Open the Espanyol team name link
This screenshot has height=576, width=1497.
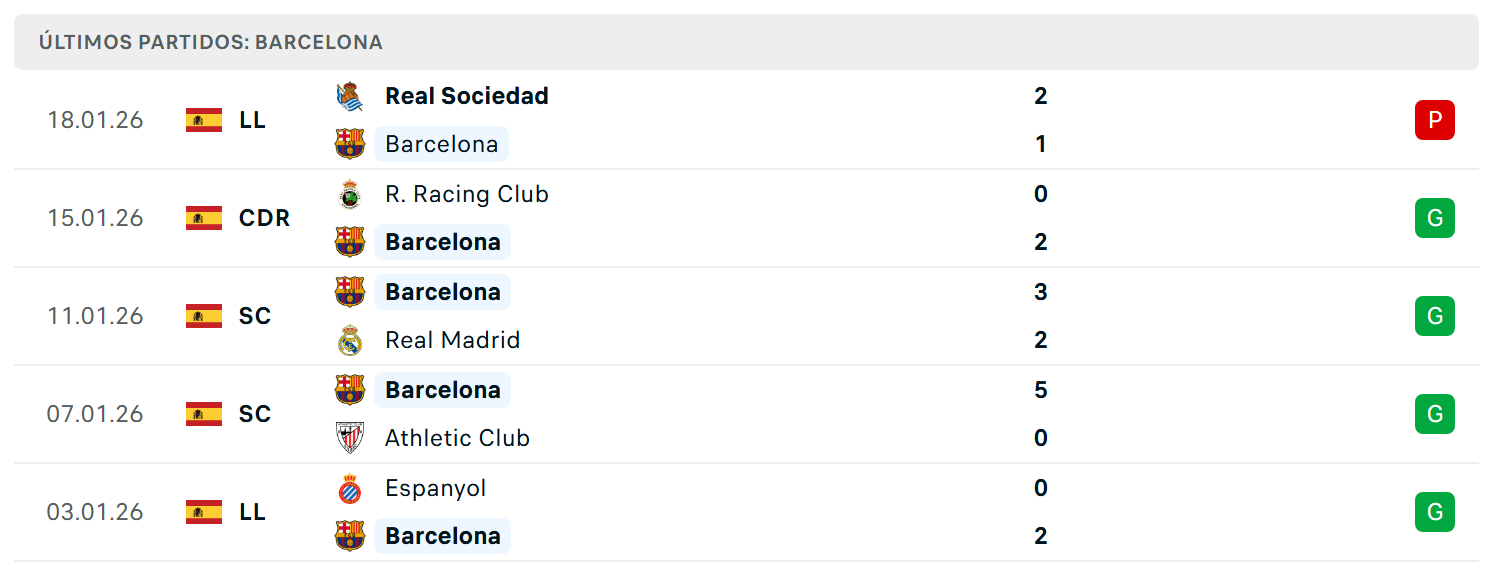(x=436, y=488)
